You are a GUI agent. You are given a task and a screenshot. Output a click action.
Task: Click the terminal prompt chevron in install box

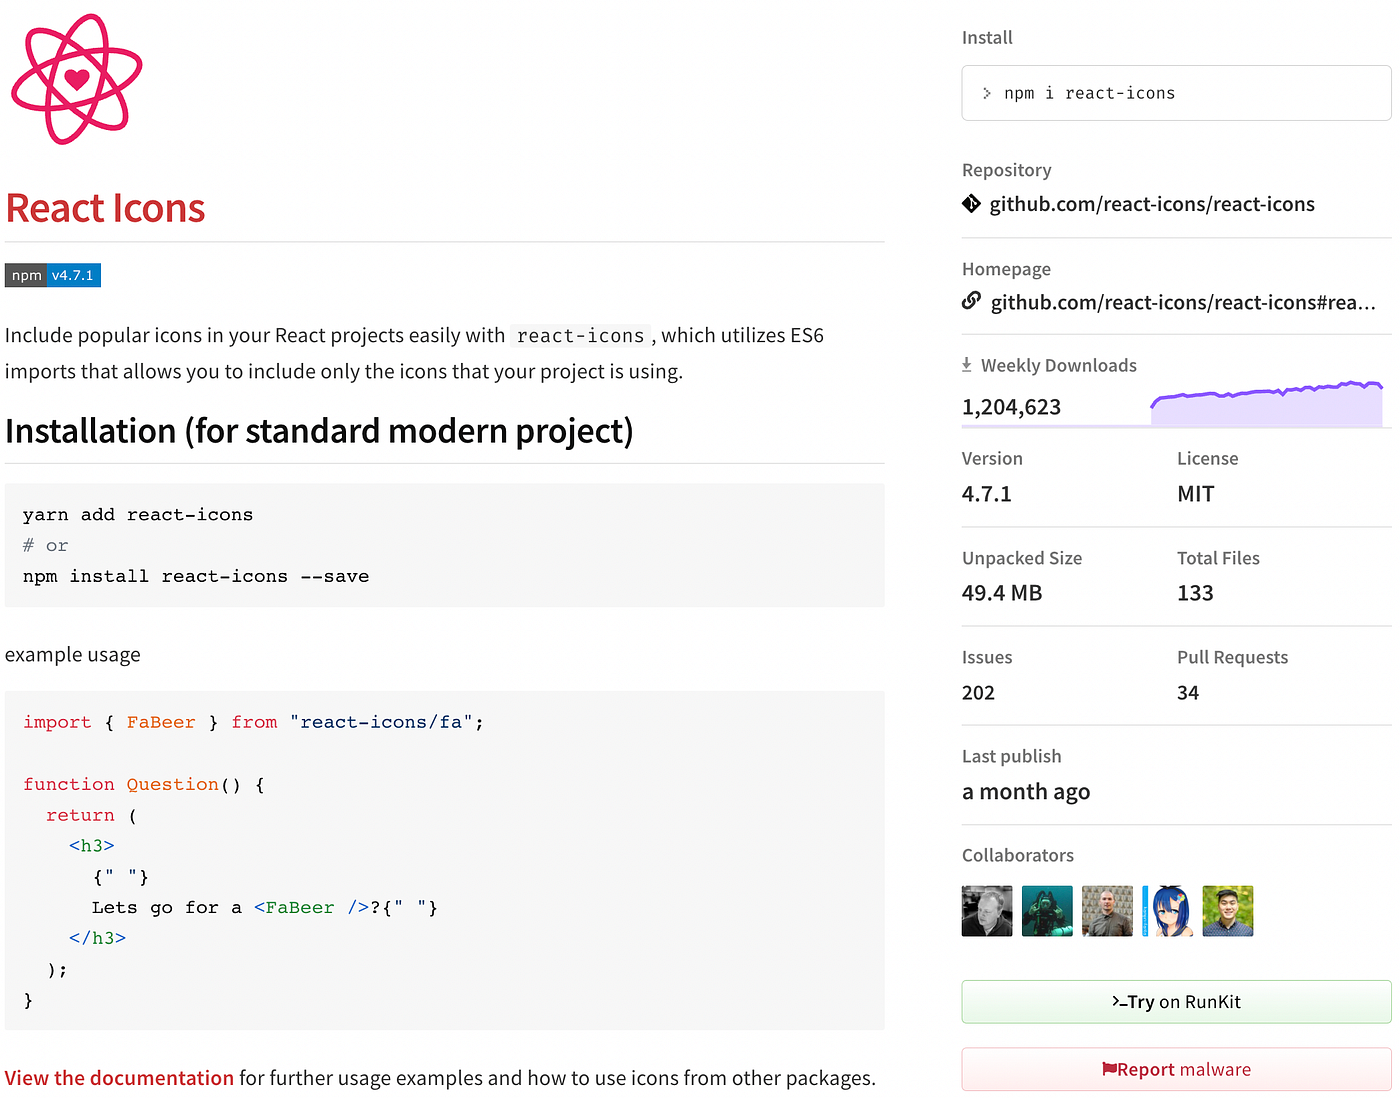987,93
